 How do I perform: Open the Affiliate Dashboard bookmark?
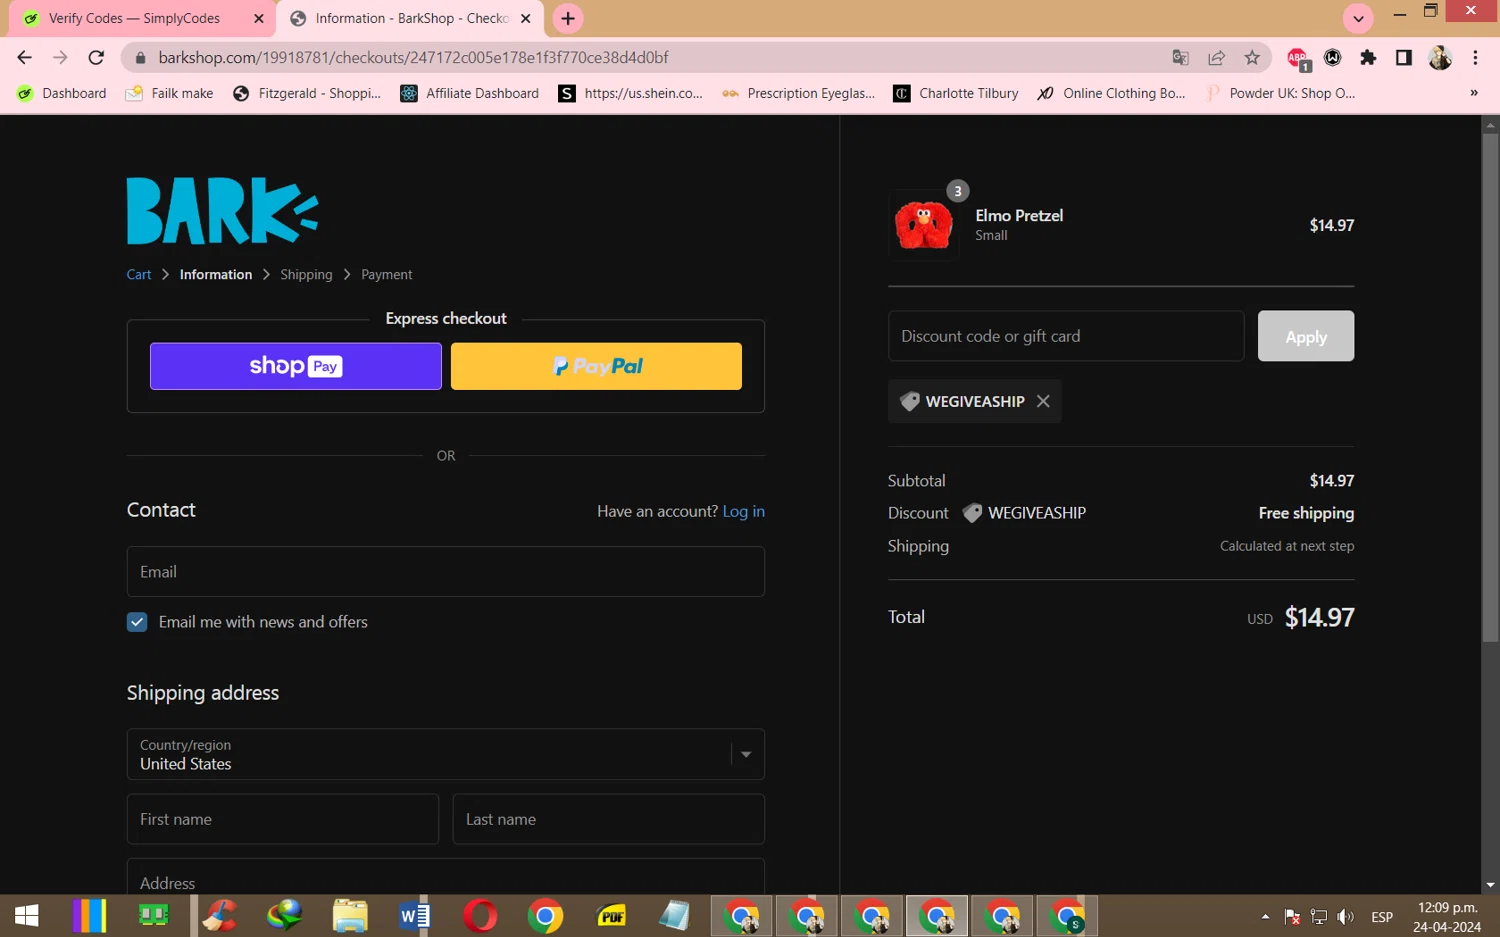click(470, 93)
